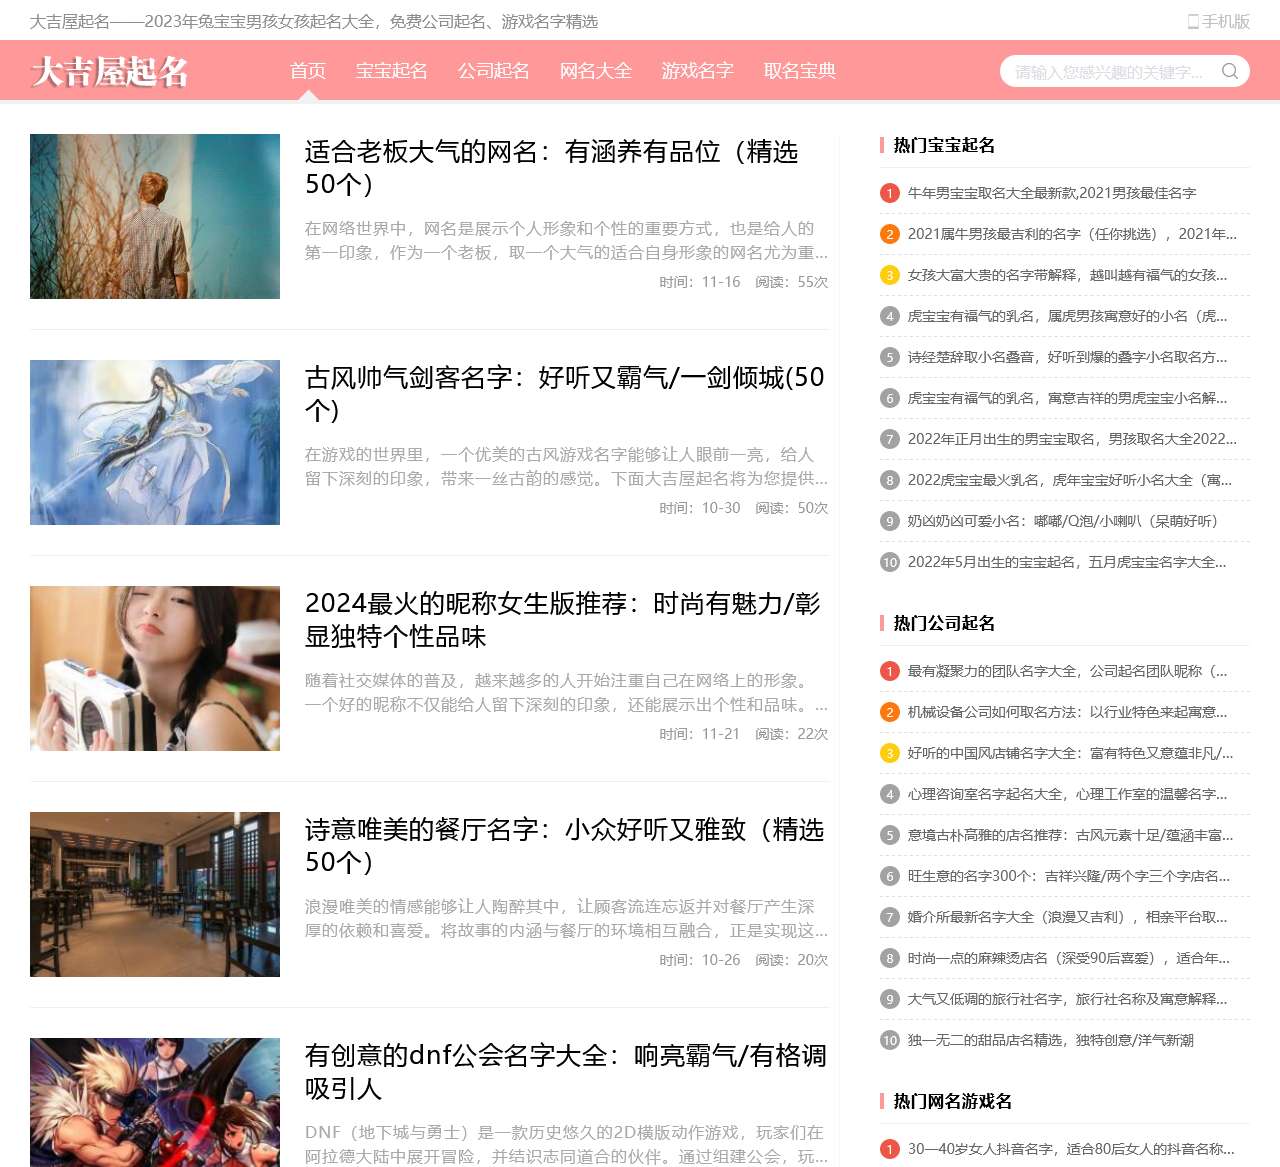Open the 取名宝典 navigation tab
Screen dimensions: 1280x1167
(800, 71)
